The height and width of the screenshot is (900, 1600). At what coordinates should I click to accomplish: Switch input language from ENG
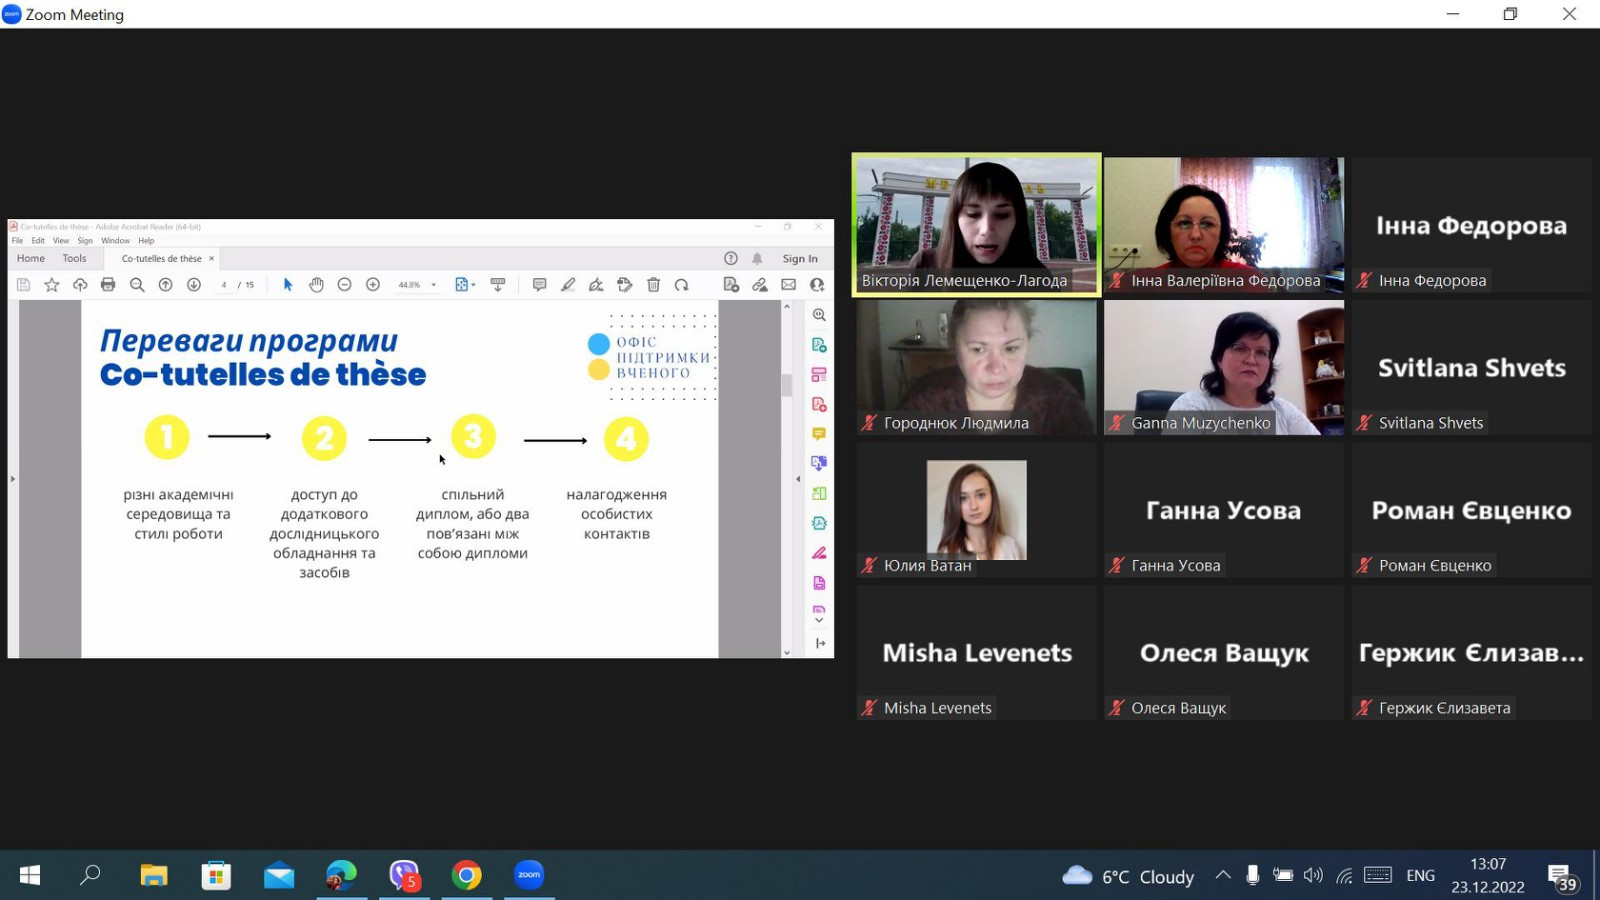[x=1420, y=875]
